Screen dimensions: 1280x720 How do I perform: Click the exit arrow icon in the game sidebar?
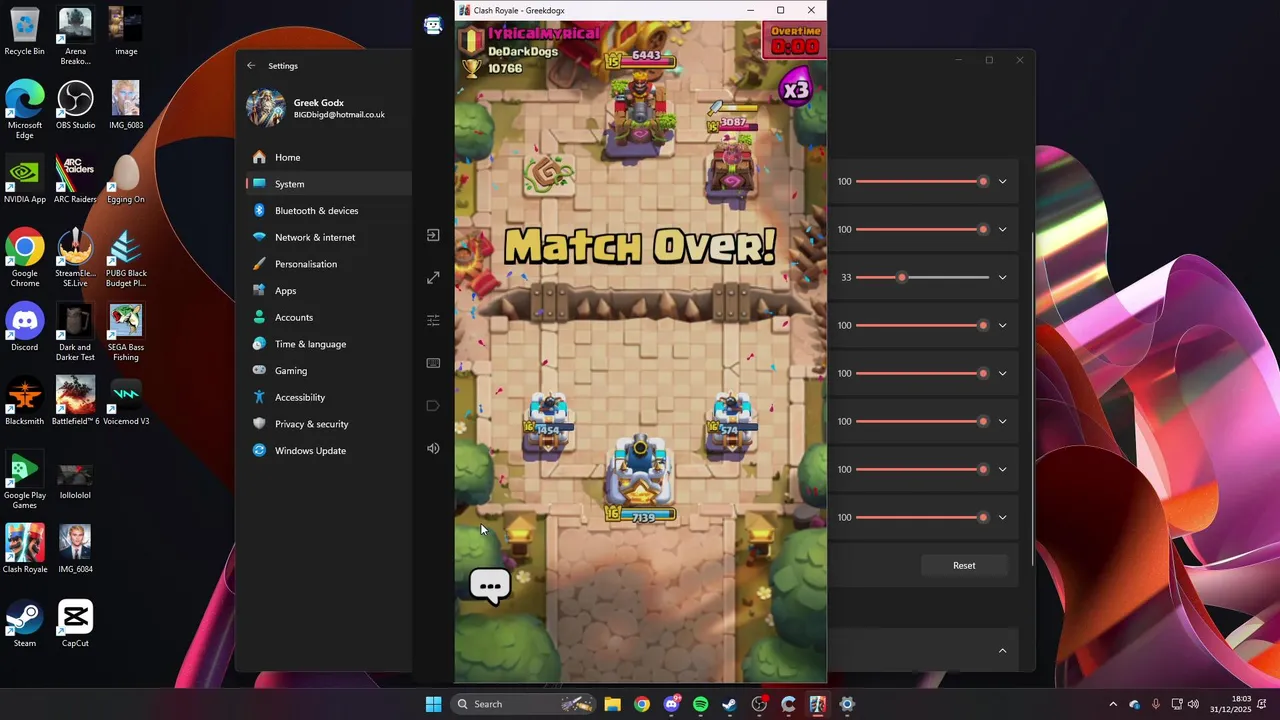click(433, 235)
